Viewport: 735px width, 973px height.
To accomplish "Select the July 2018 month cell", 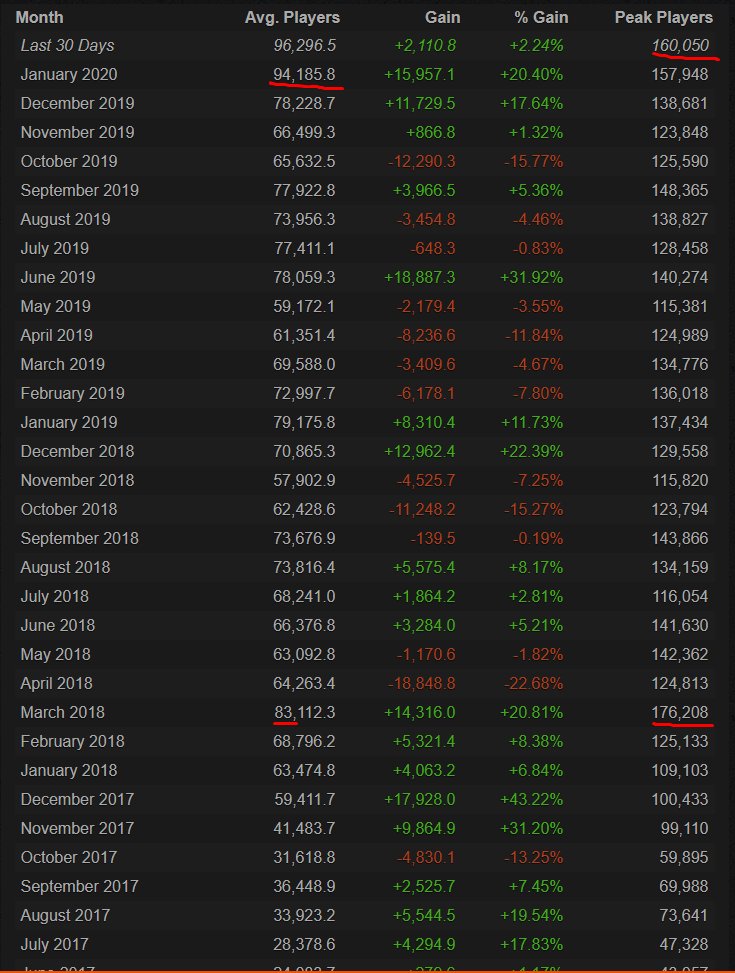I will tap(55, 596).
